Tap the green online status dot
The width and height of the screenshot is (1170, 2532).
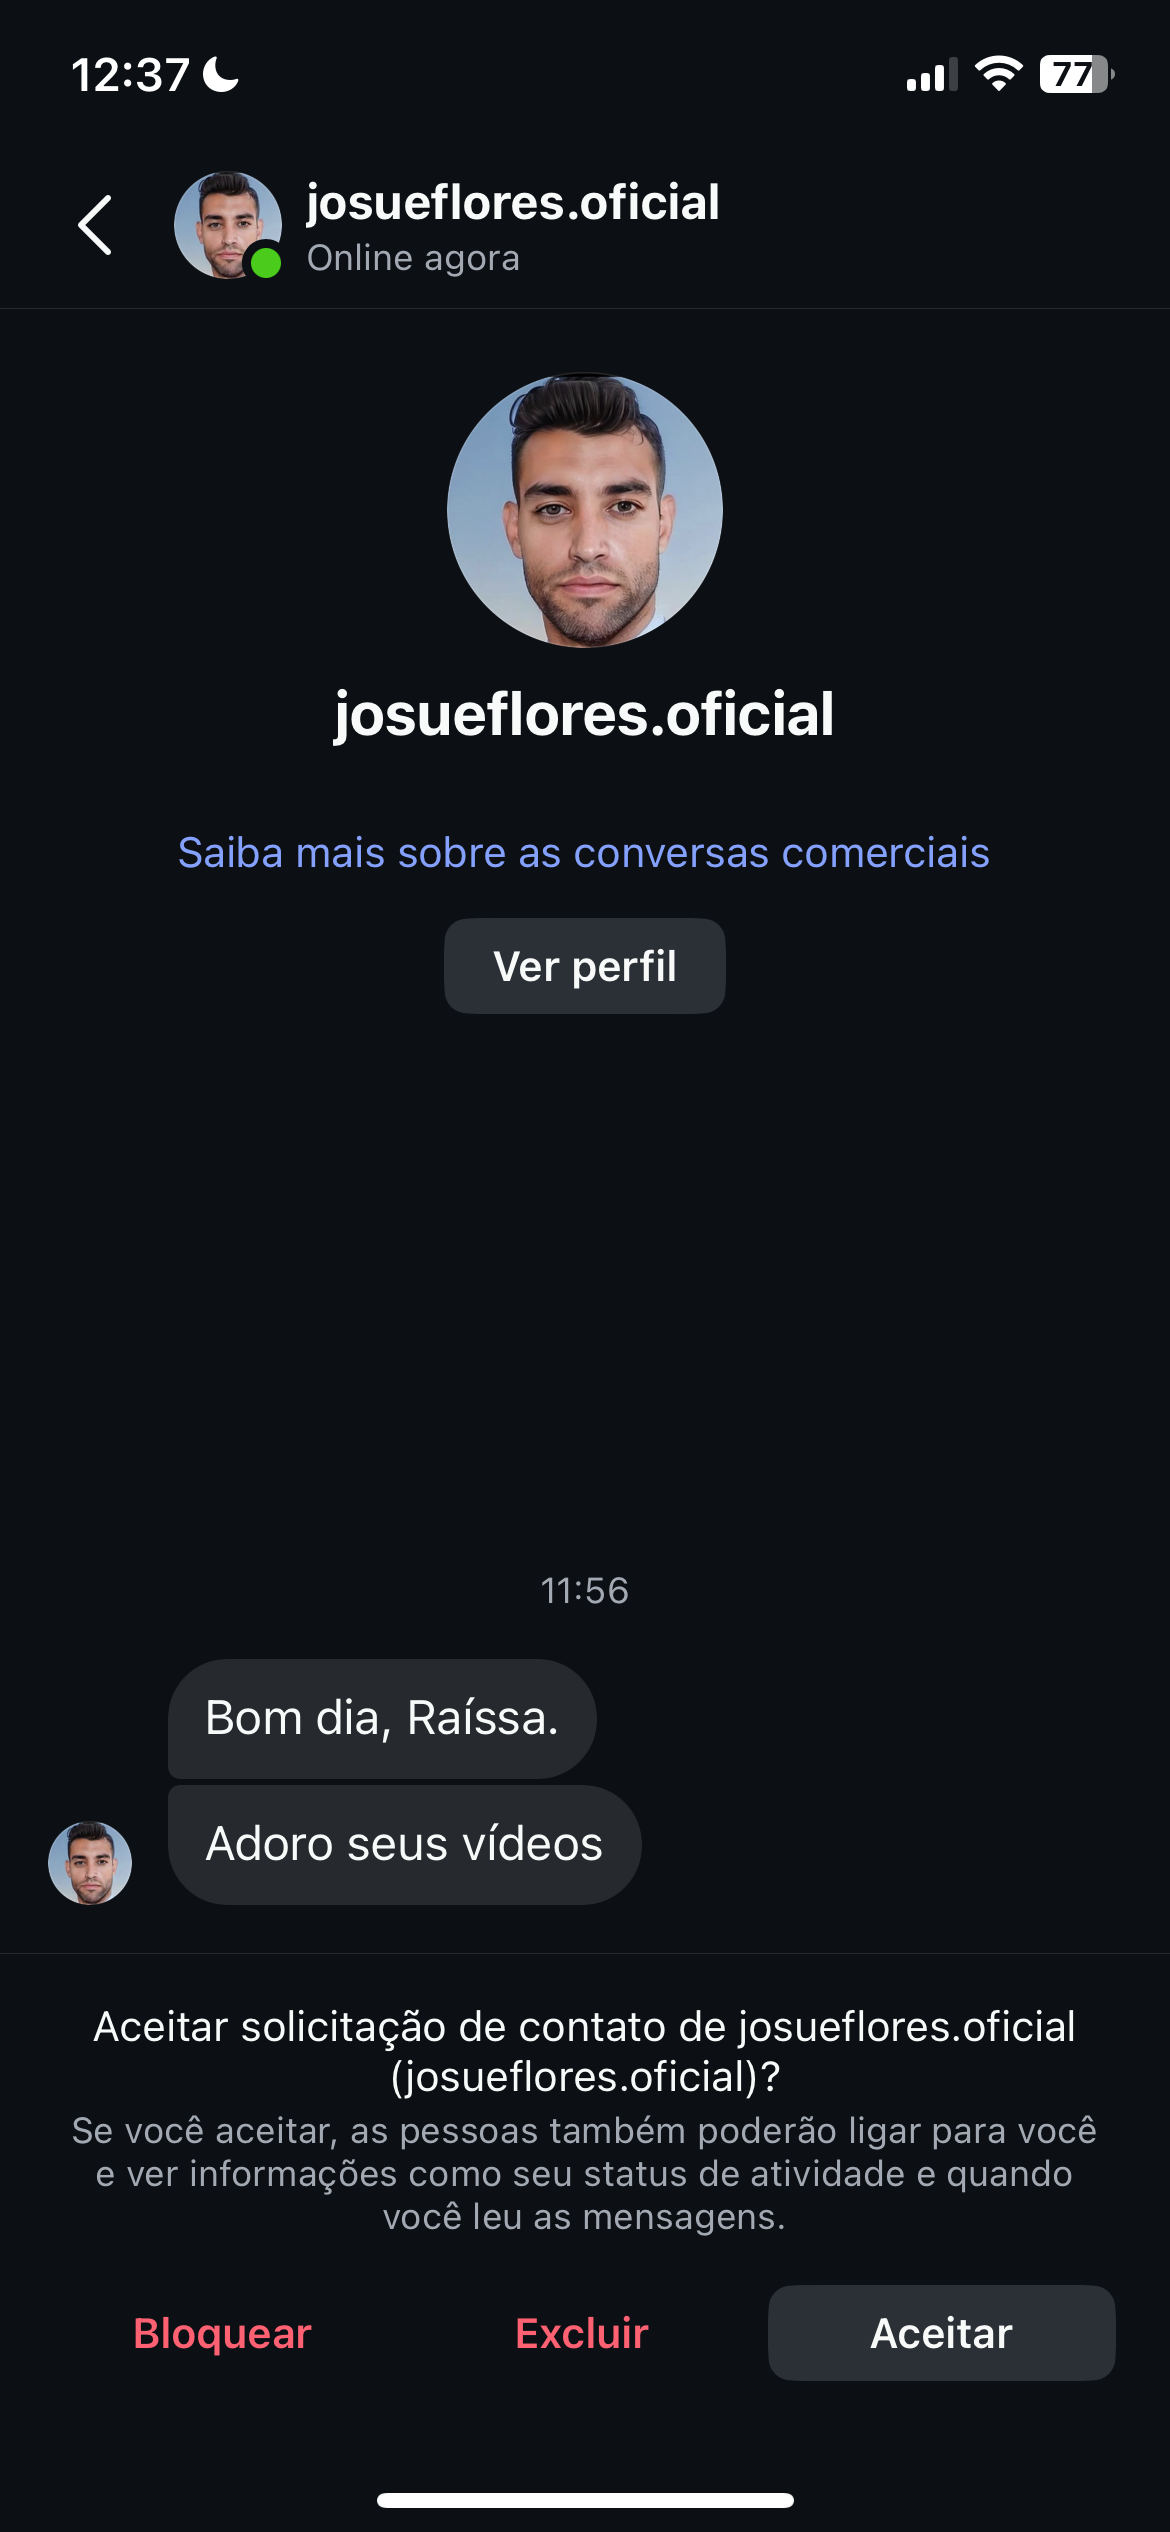265,263
